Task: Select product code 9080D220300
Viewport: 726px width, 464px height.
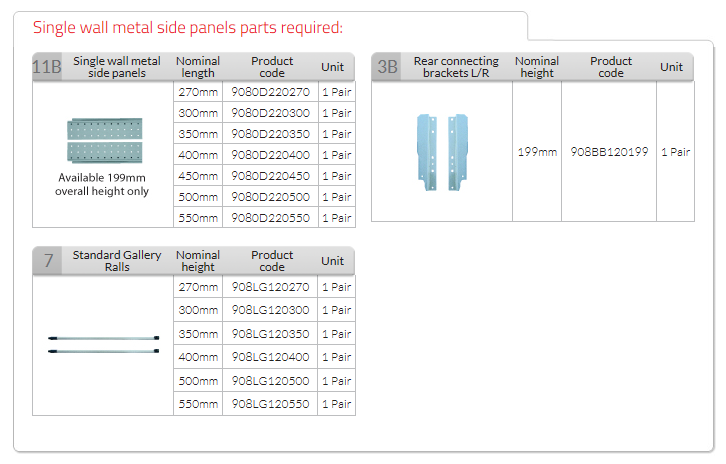Action: pyautogui.click(x=271, y=113)
